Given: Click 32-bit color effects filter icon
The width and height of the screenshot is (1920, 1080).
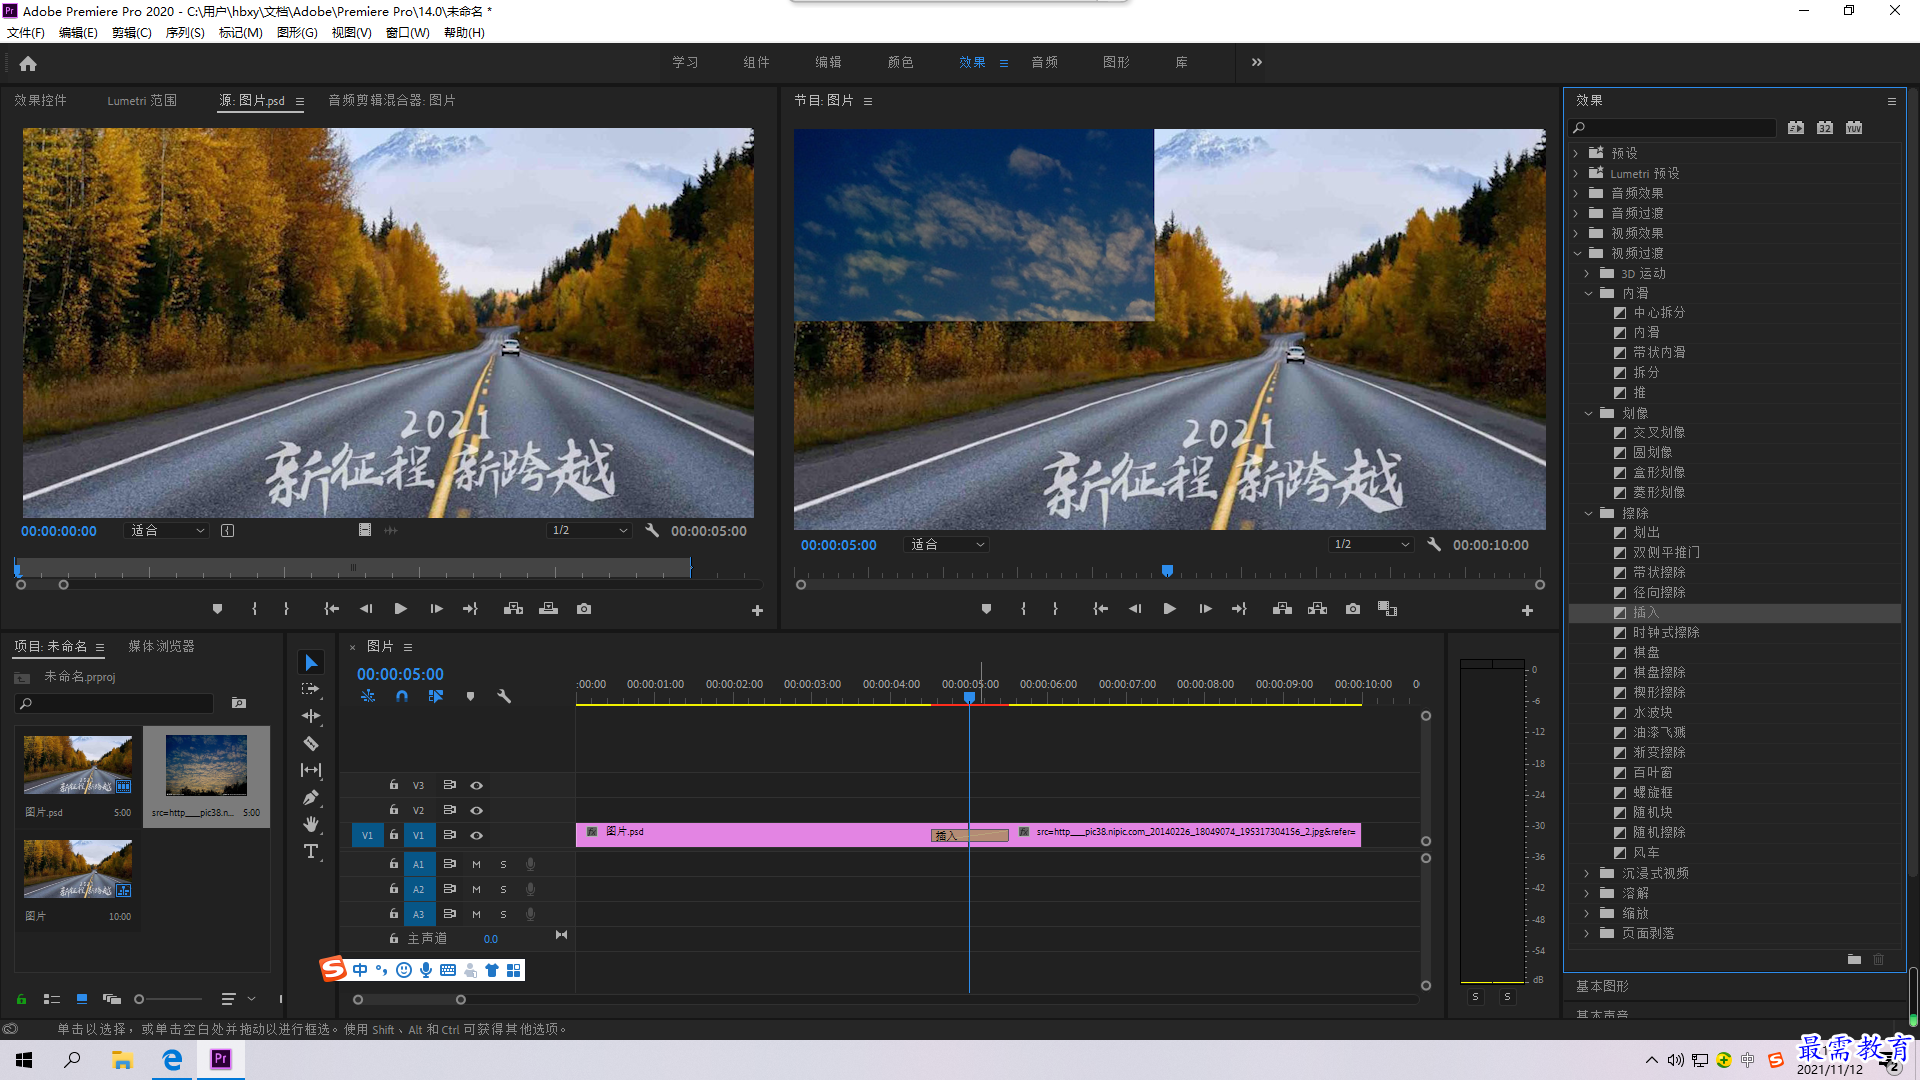Looking at the screenshot, I should pos(1825,128).
